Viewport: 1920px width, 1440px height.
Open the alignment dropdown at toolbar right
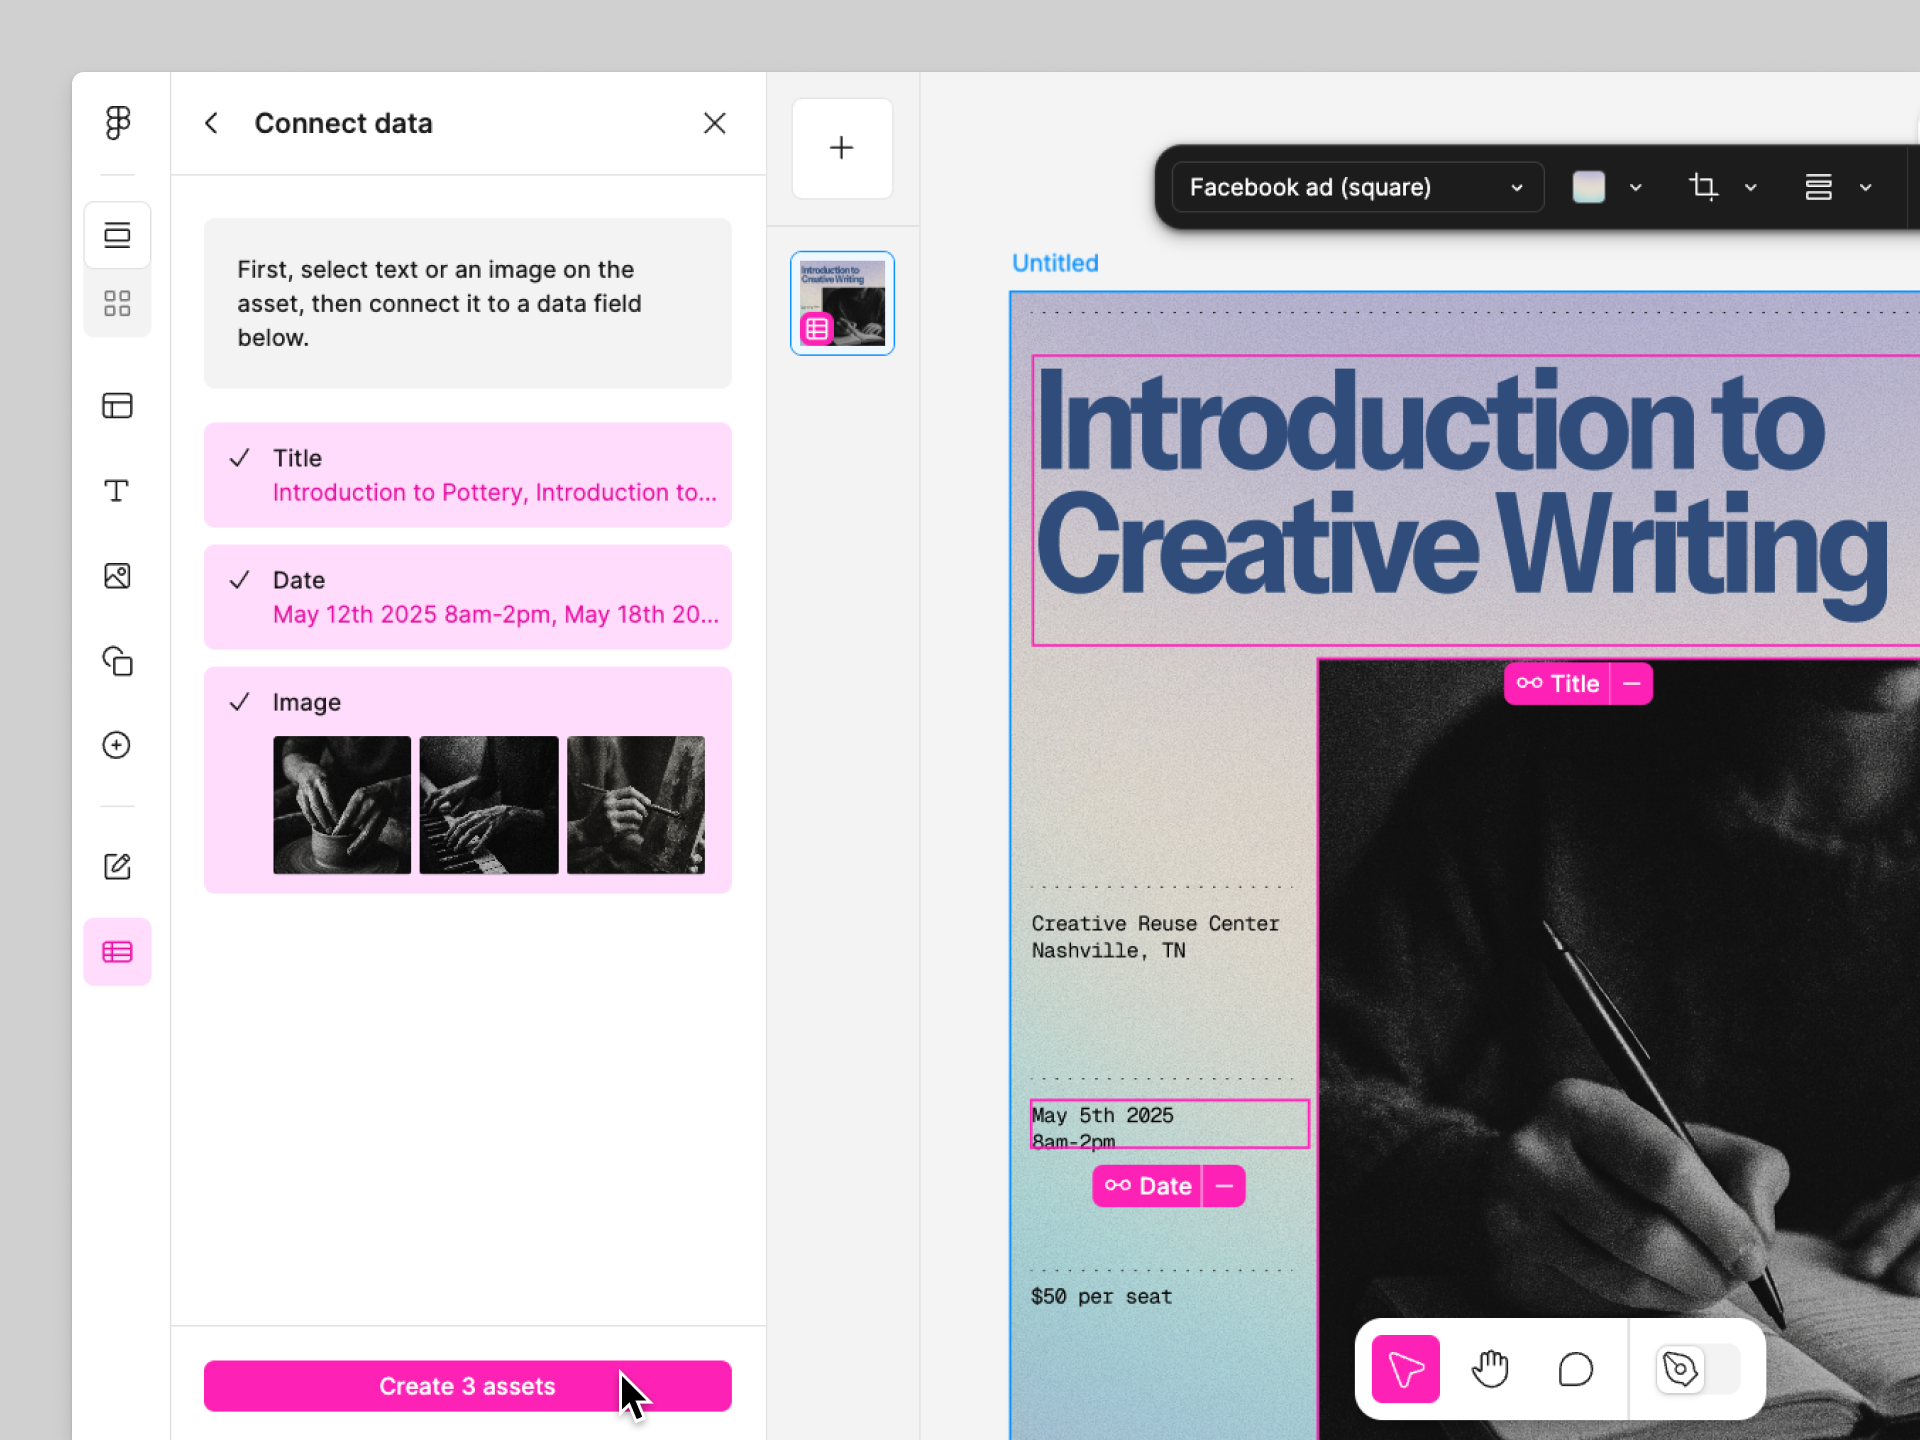1866,187
